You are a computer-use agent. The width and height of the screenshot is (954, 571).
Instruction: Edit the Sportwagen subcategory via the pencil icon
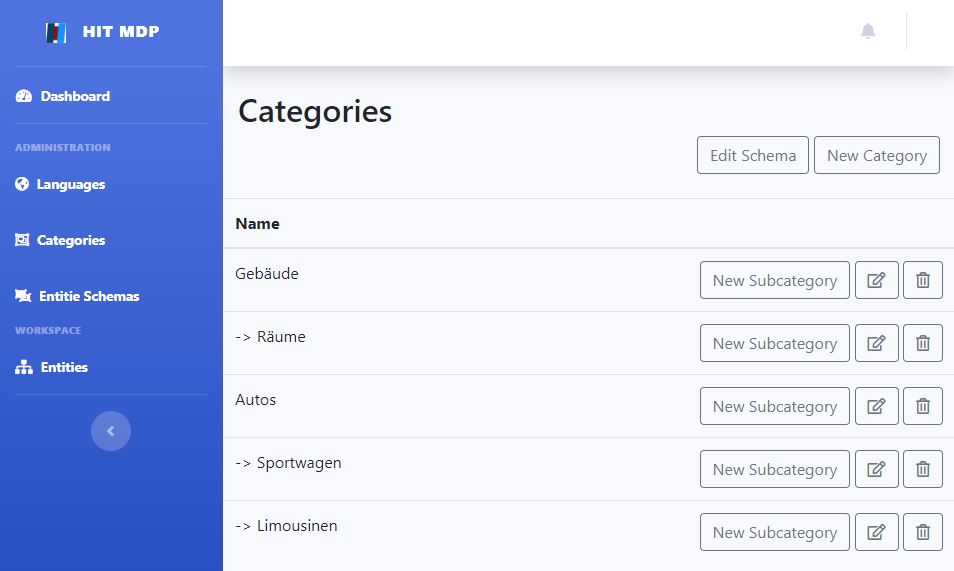[x=876, y=469]
